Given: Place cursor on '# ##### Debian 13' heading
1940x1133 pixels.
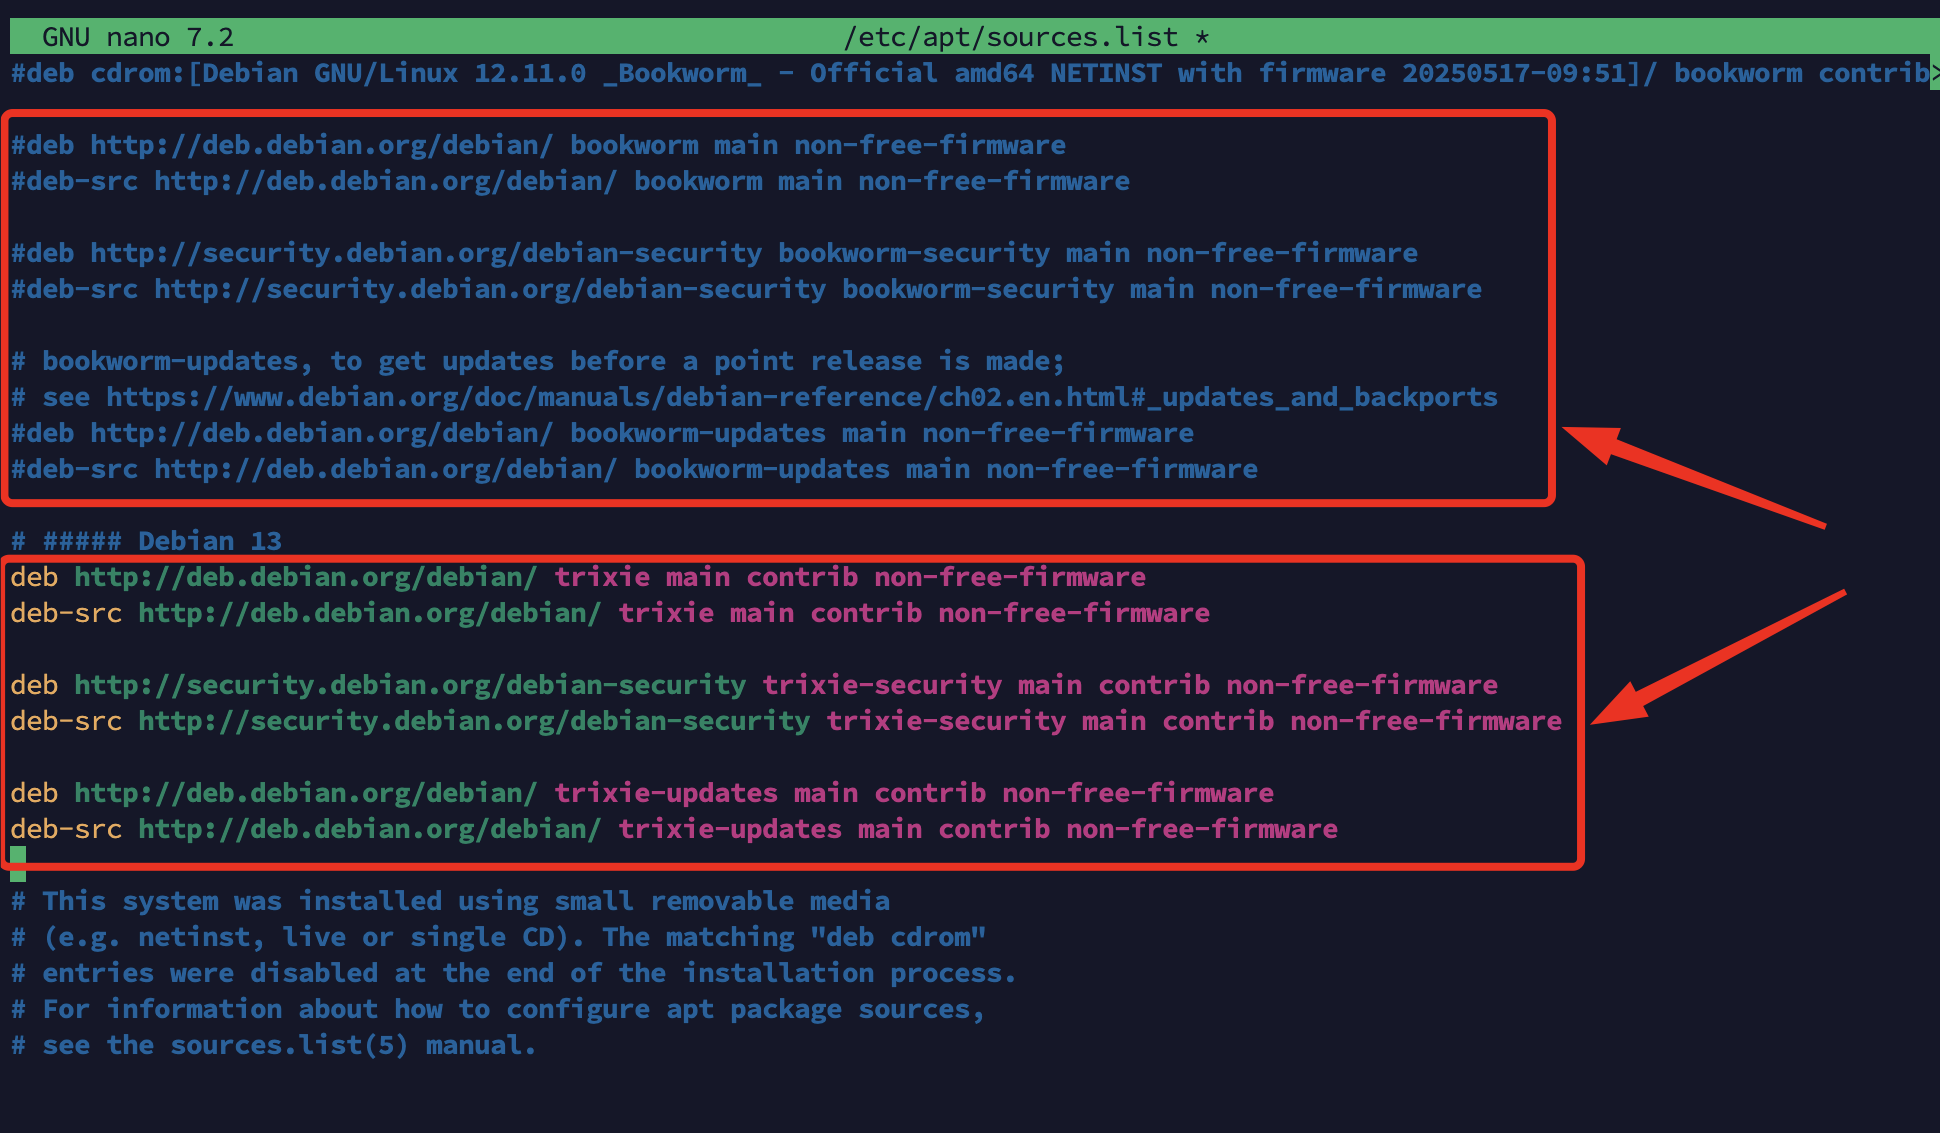Looking at the screenshot, I should pos(146,541).
